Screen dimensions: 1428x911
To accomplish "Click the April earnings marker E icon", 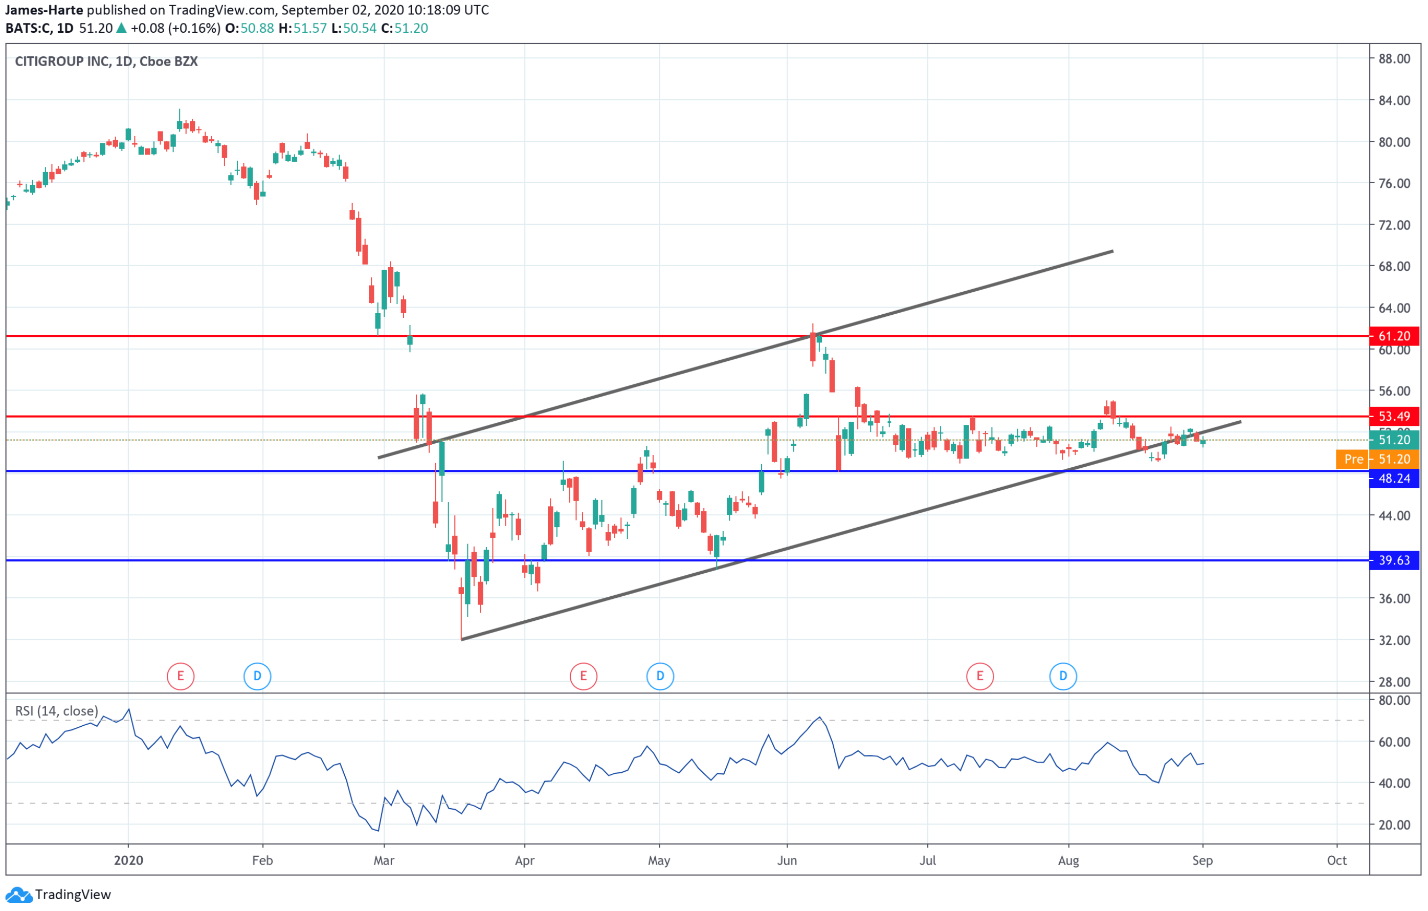I will coord(583,676).
